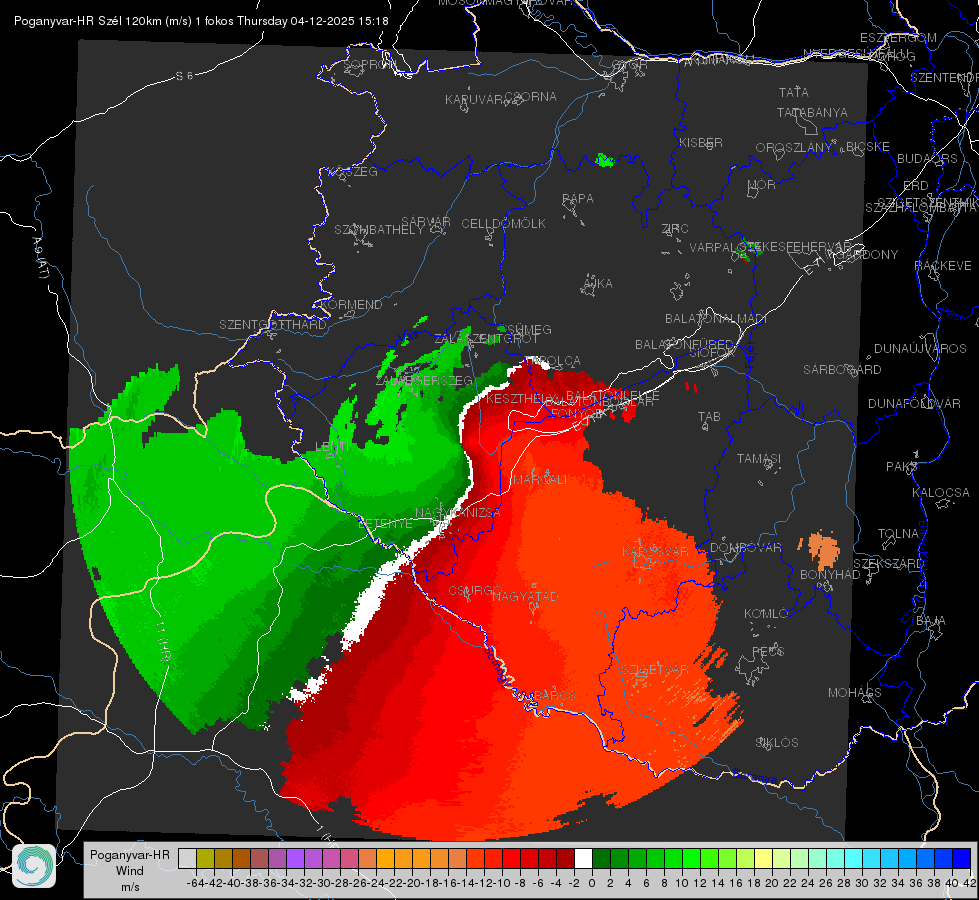The image size is (979, 900).
Task: Click the Poganyvar-HR Wind m/s legend label
Action: pos(129,871)
